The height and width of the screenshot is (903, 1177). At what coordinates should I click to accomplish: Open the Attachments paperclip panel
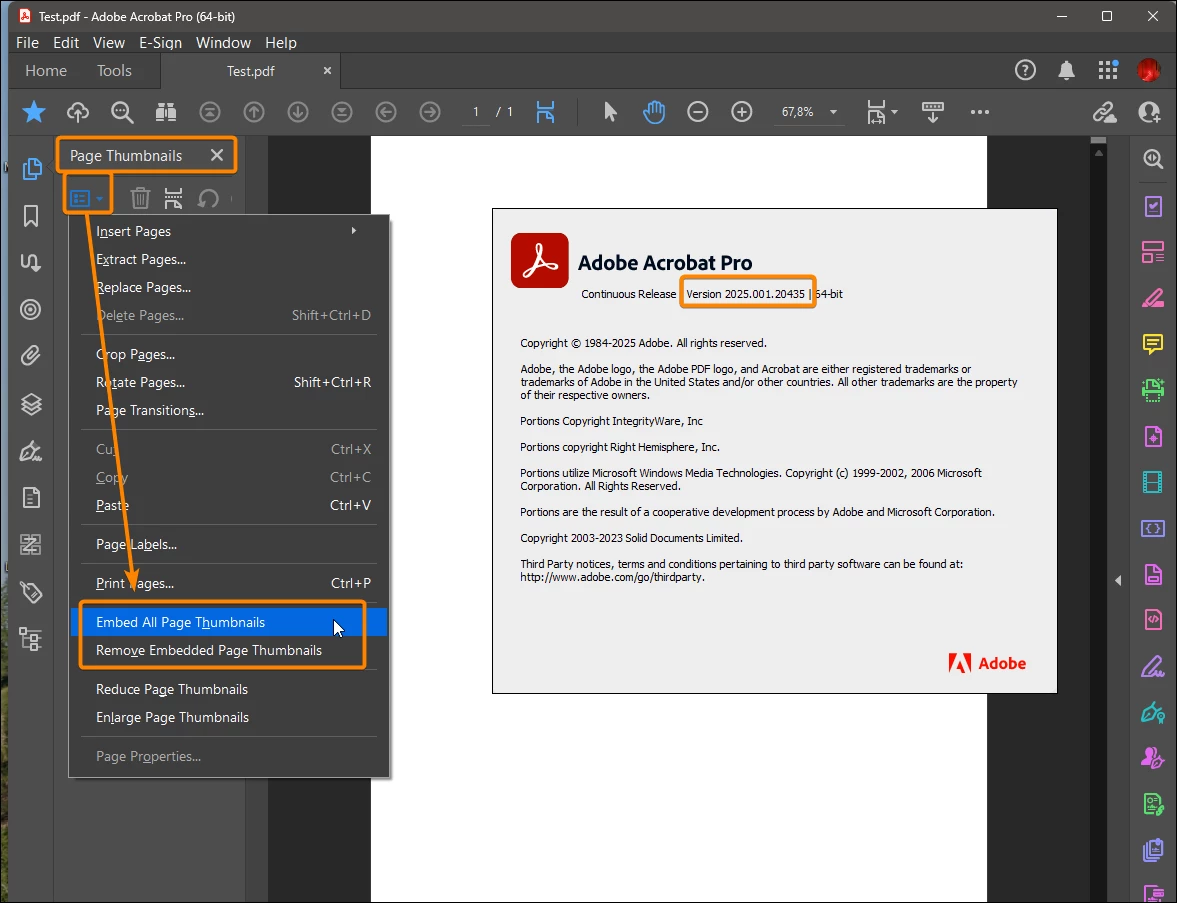click(30, 355)
